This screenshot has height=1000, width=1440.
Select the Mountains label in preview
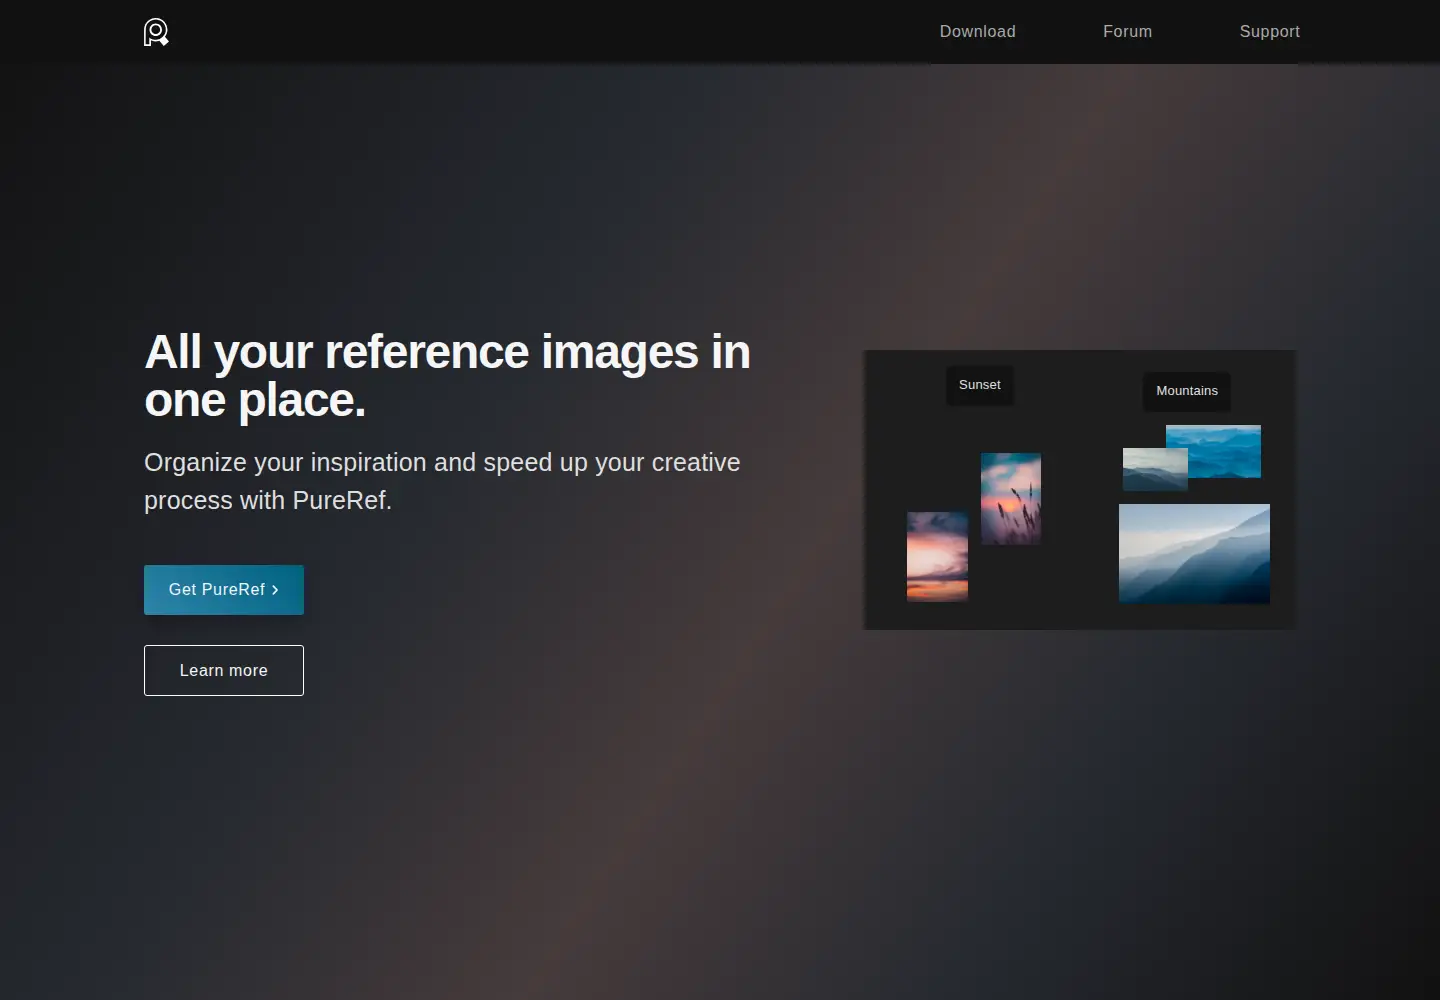pos(1187,391)
